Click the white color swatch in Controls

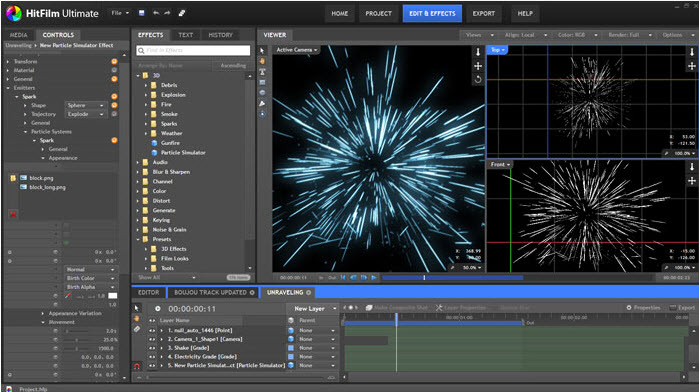(x=113, y=296)
